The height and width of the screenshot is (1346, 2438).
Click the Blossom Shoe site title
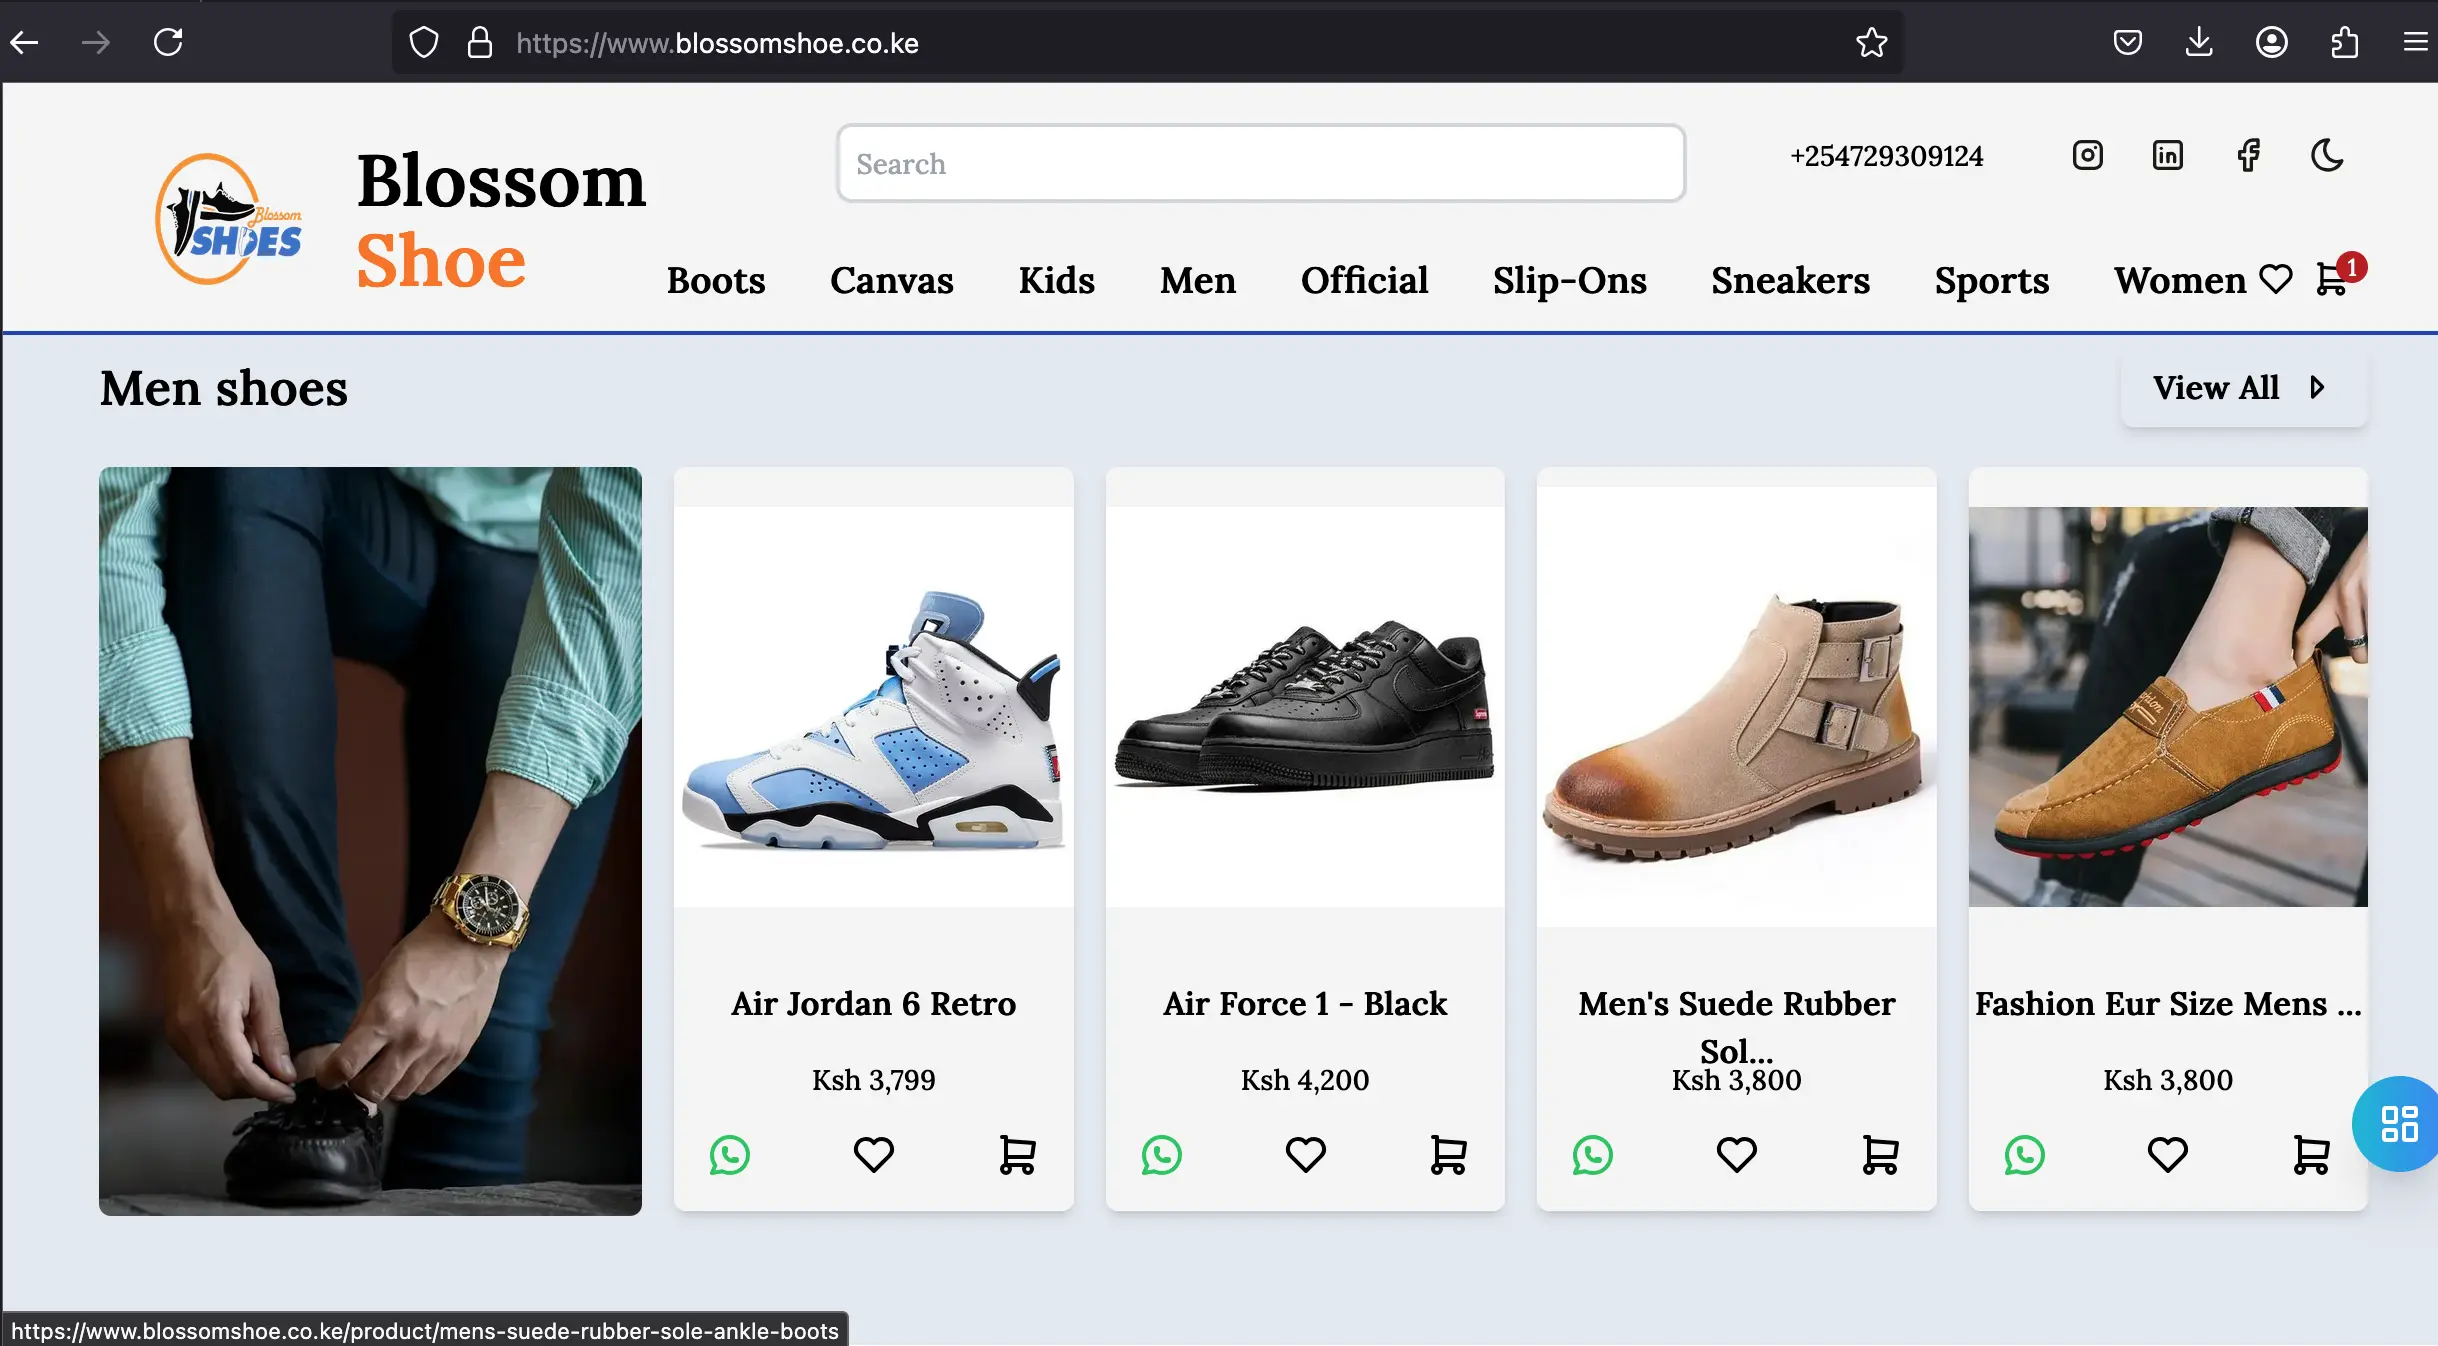(x=501, y=220)
